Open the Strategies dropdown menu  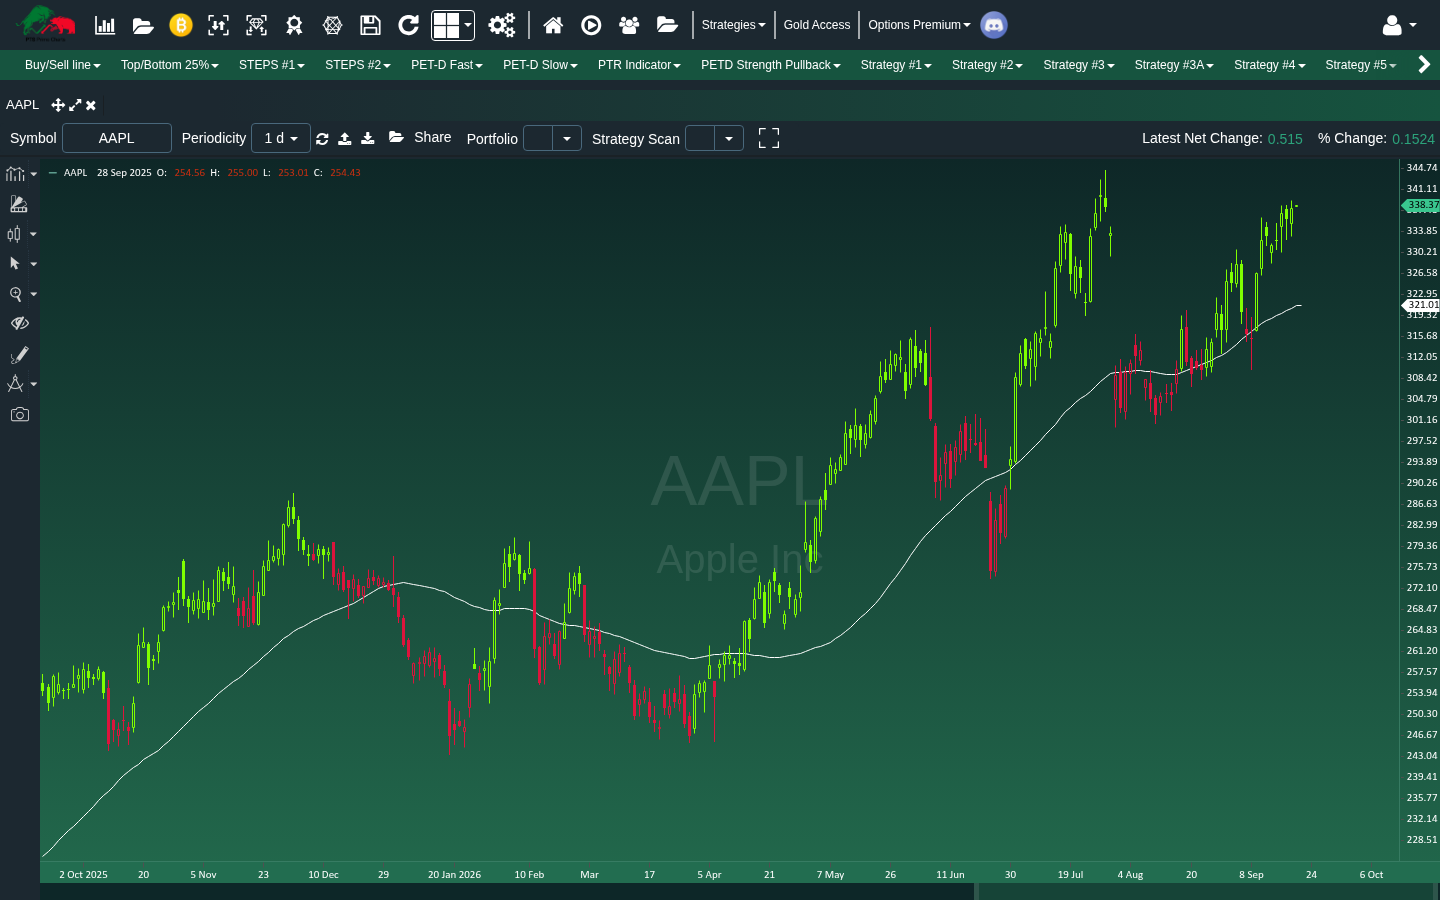[733, 25]
